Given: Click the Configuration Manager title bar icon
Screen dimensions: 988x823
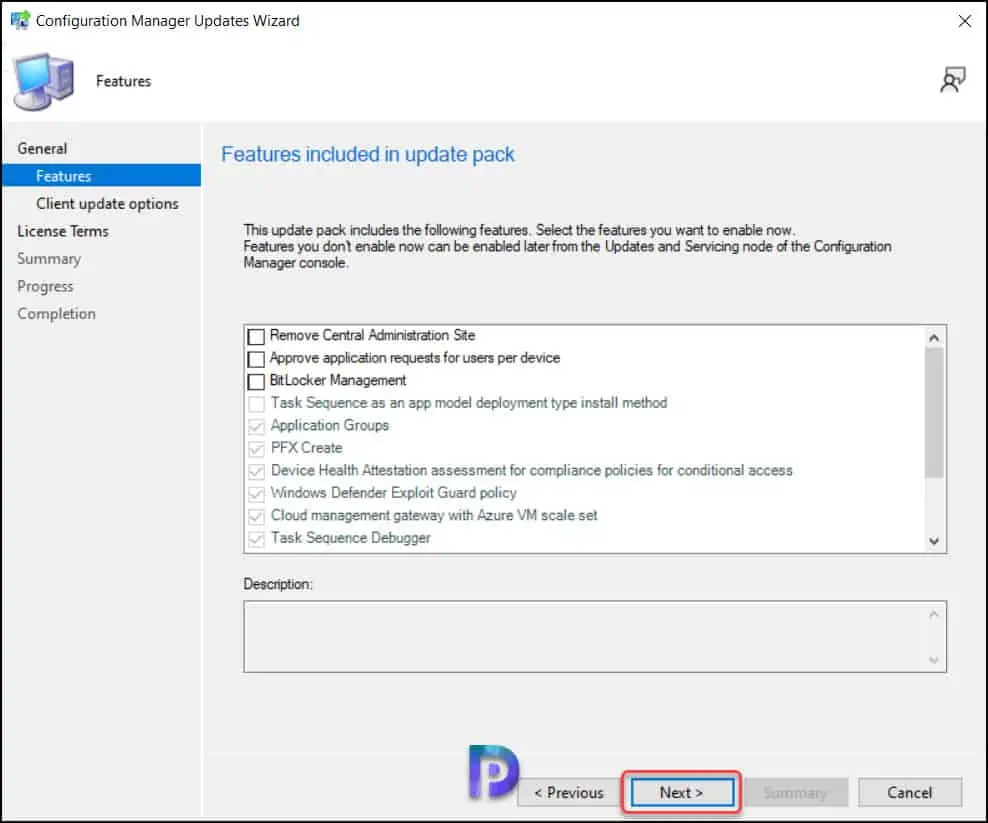Looking at the screenshot, I should tap(20, 20).
